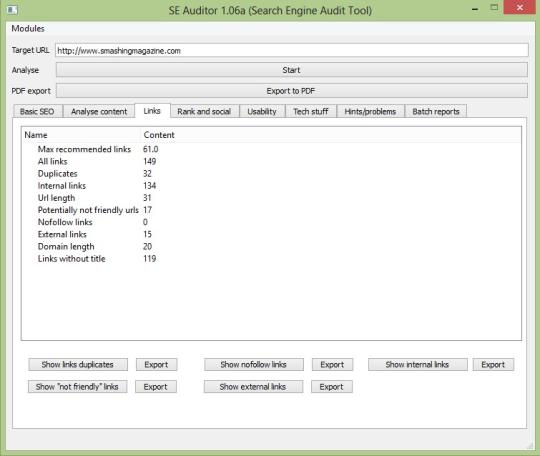This screenshot has width=540, height=456.
Task: Click the value 134 for Internal links
Action: [x=150, y=186]
